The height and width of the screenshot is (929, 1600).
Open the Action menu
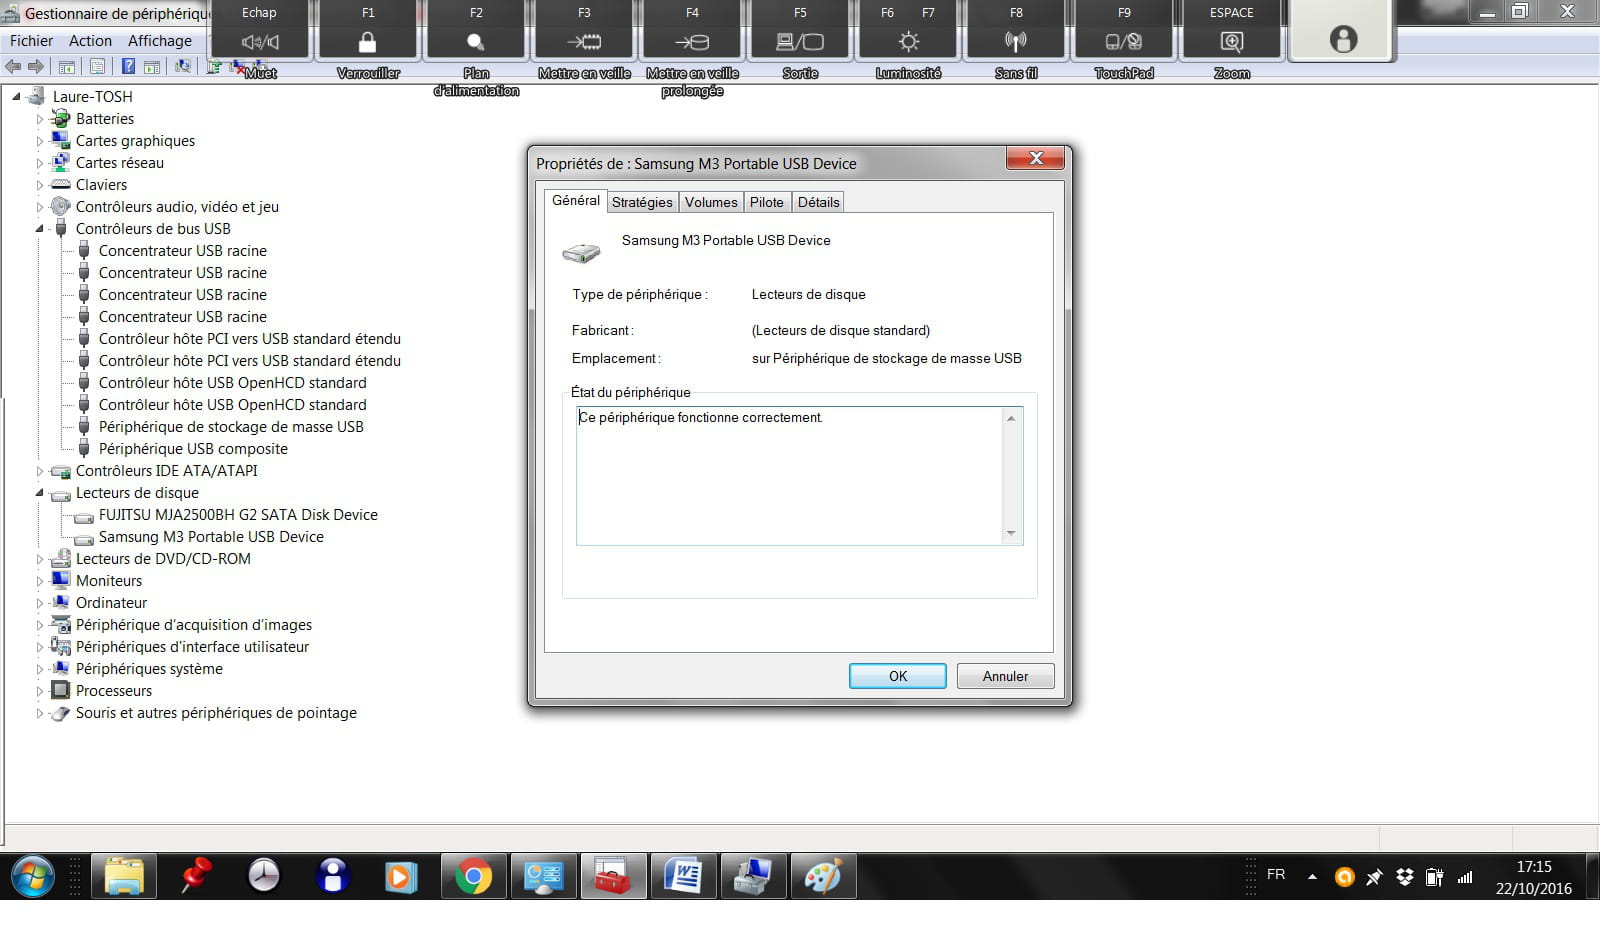(x=90, y=41)
